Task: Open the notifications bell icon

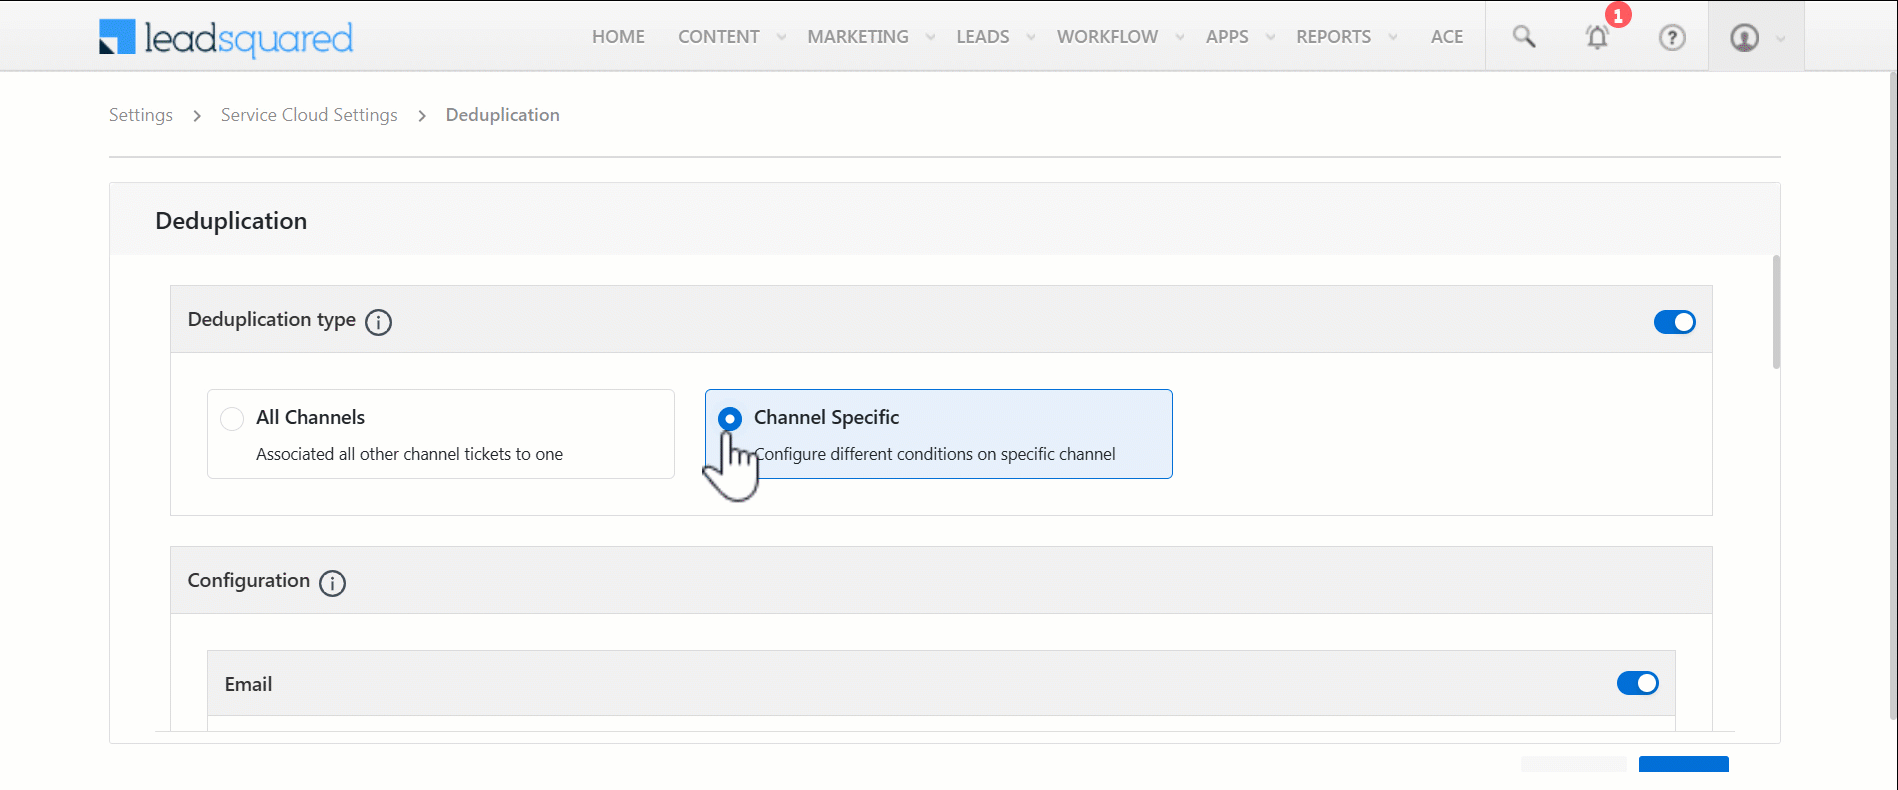Action: [x=1597, y=37]
